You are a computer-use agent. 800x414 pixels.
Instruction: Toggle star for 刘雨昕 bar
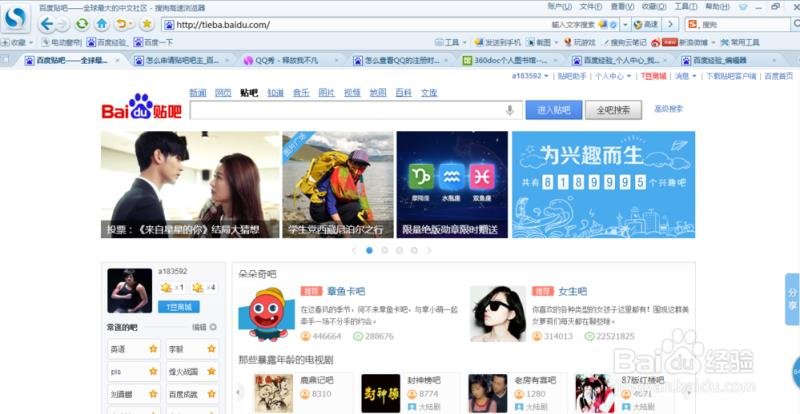point(153,394)
